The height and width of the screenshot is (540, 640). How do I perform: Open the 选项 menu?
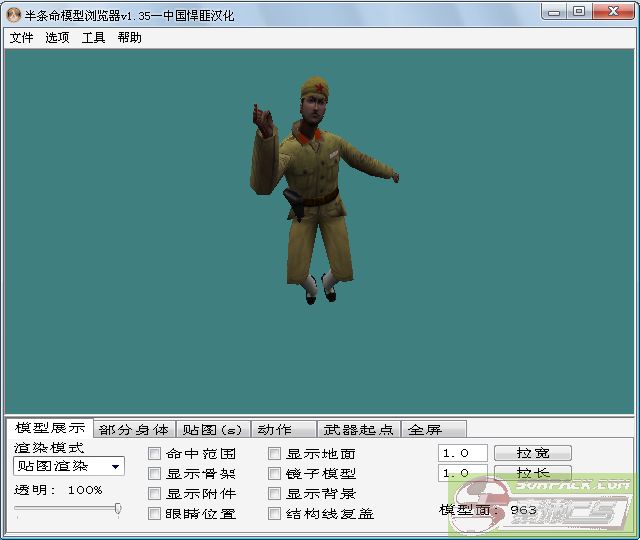point(57,37)
